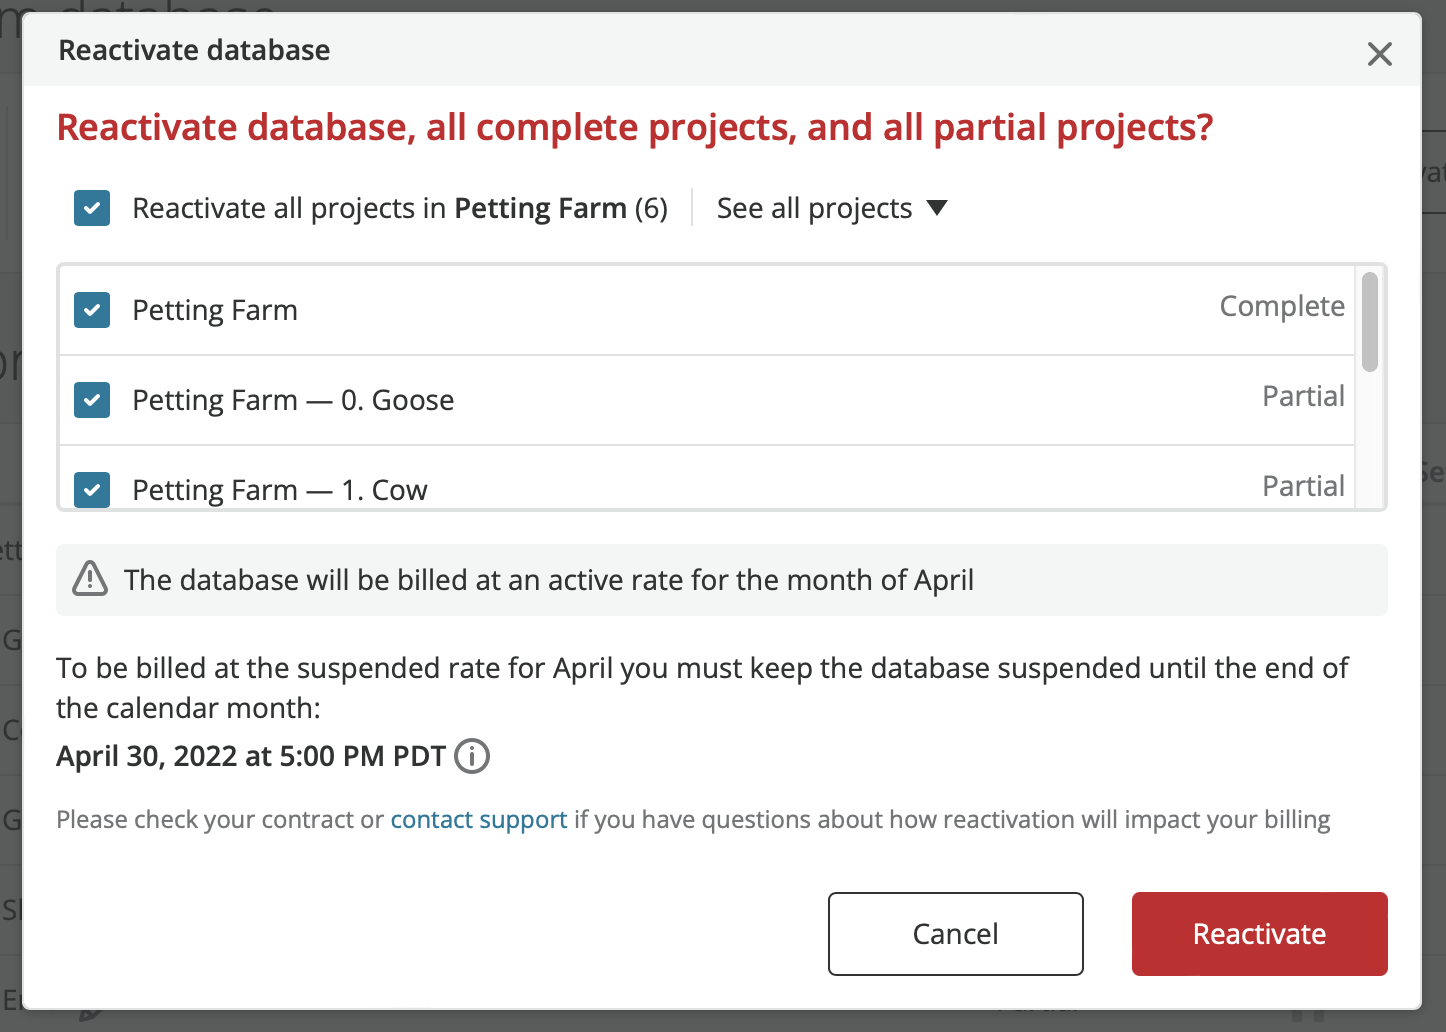Image resolution: width=1446 pixels, height=1032 pixels.
Task: Click the billing warning banner about April
Action: [x=722, y=580]
